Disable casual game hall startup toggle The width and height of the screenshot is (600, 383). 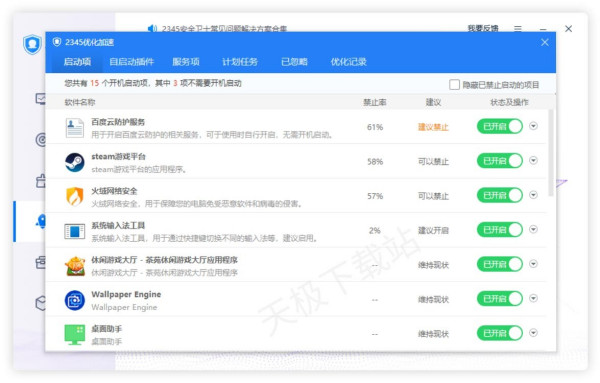point(500,264)
